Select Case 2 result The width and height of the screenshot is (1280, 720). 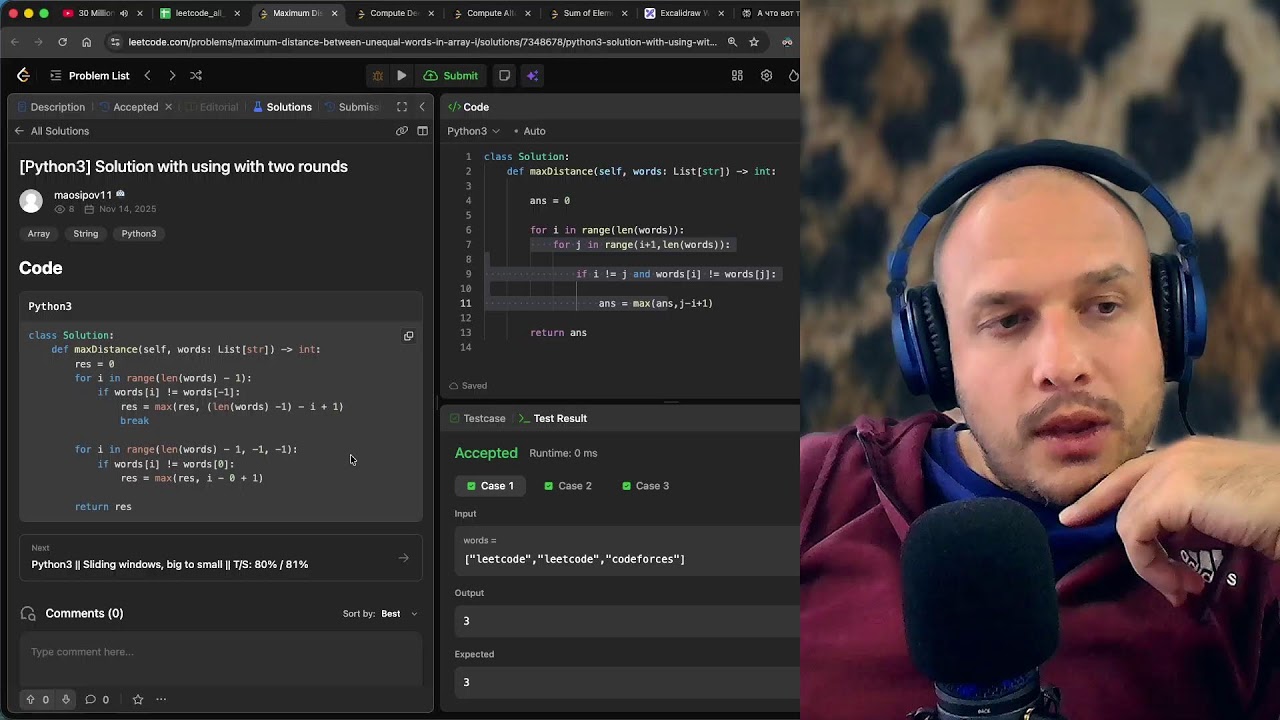click(x=567, y=486)
